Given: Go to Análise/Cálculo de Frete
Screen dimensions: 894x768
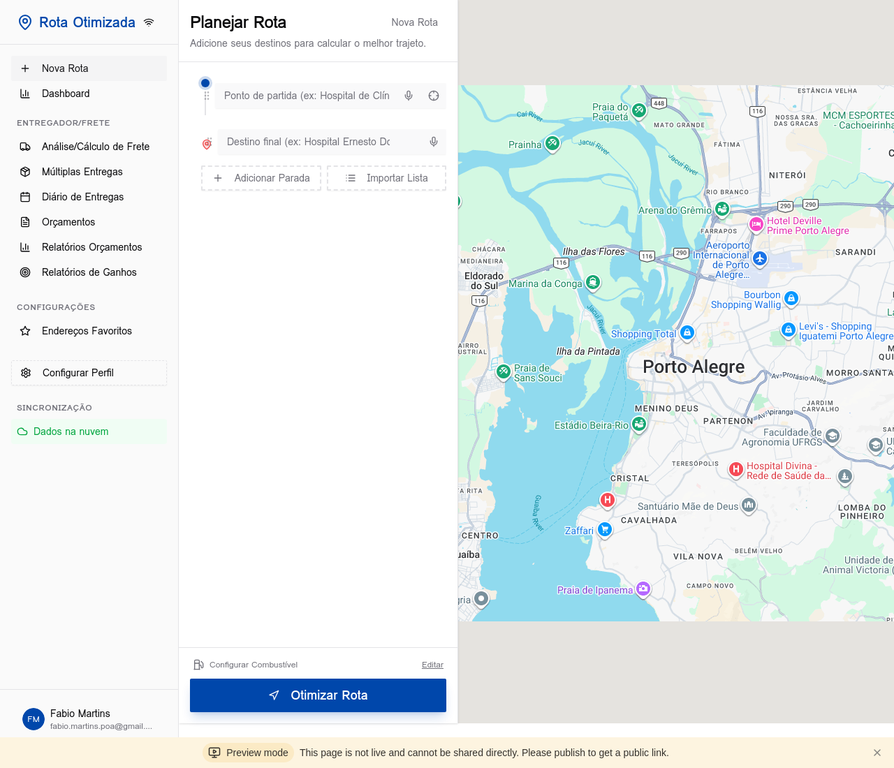Looking at the screenshot, I should [95, 147].
